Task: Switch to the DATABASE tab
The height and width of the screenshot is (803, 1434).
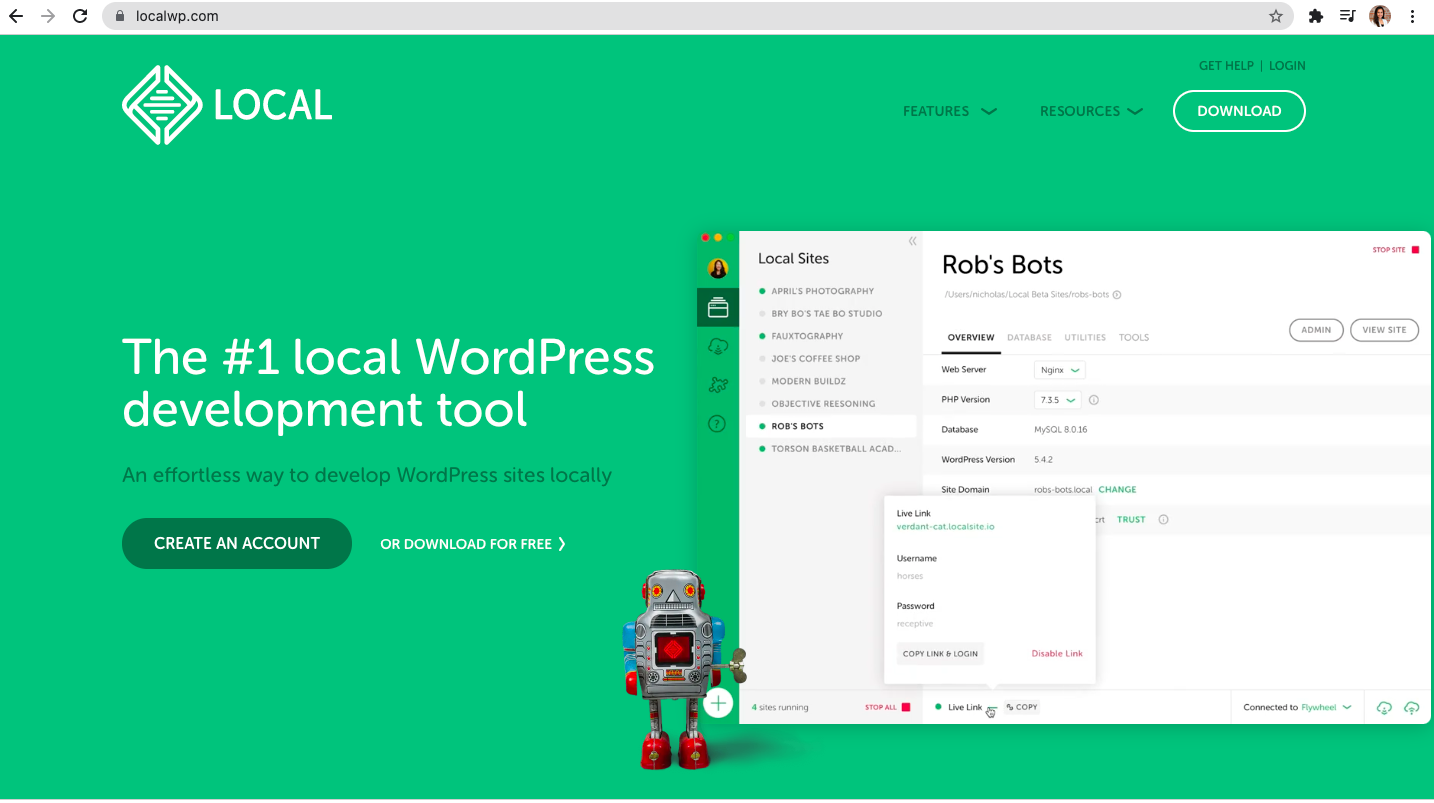Action: [x=1029, y=338]
